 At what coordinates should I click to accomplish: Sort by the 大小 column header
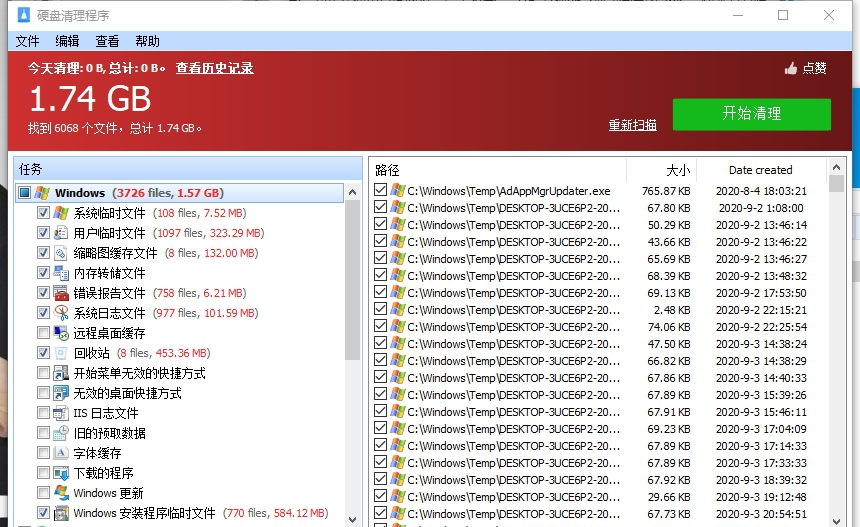[x=661, y=170]
